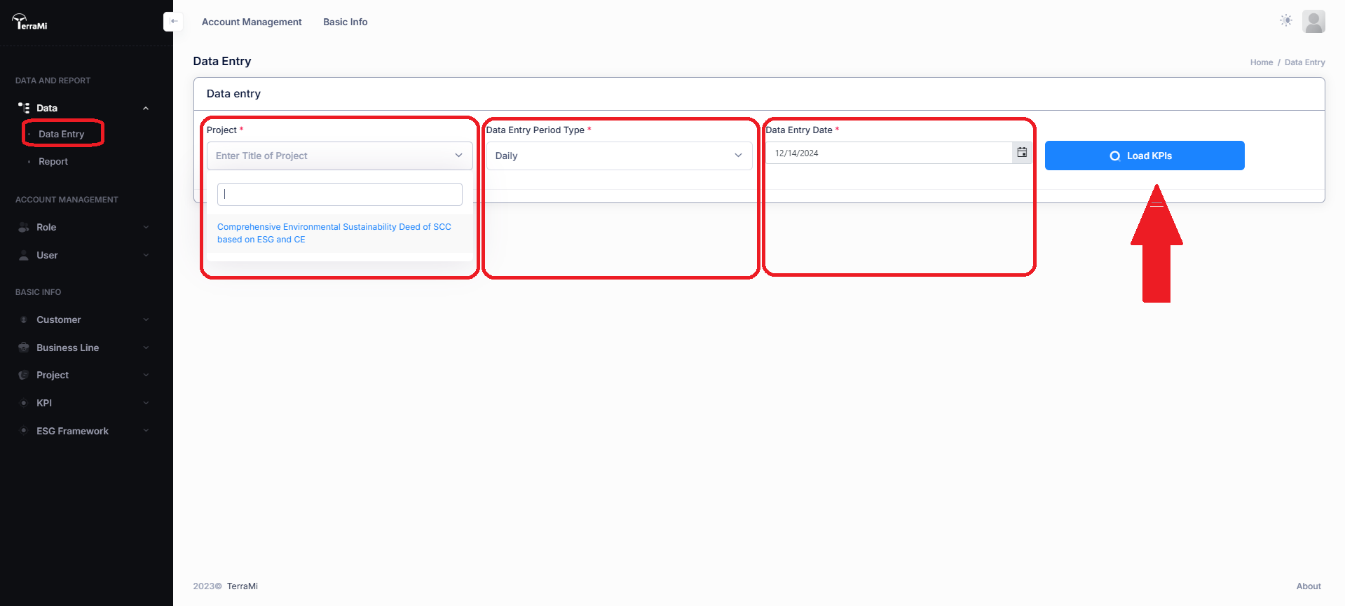Viewport: 1345px width, 606px height.
Task: Click the Customer icon in sidebar
Action: (x=24, y=320)
